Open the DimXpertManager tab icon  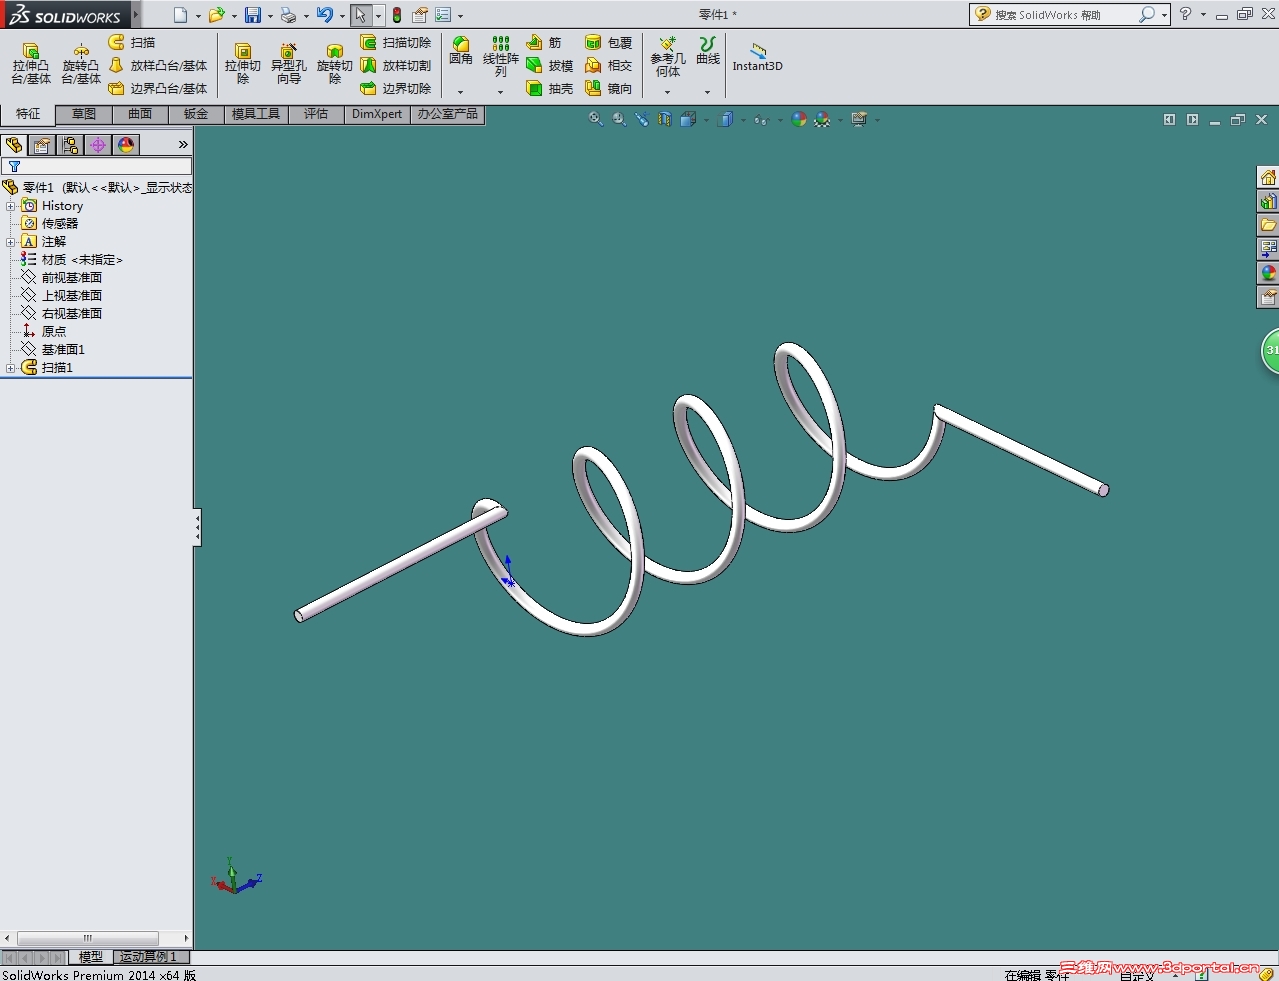[x=98, y=145]
